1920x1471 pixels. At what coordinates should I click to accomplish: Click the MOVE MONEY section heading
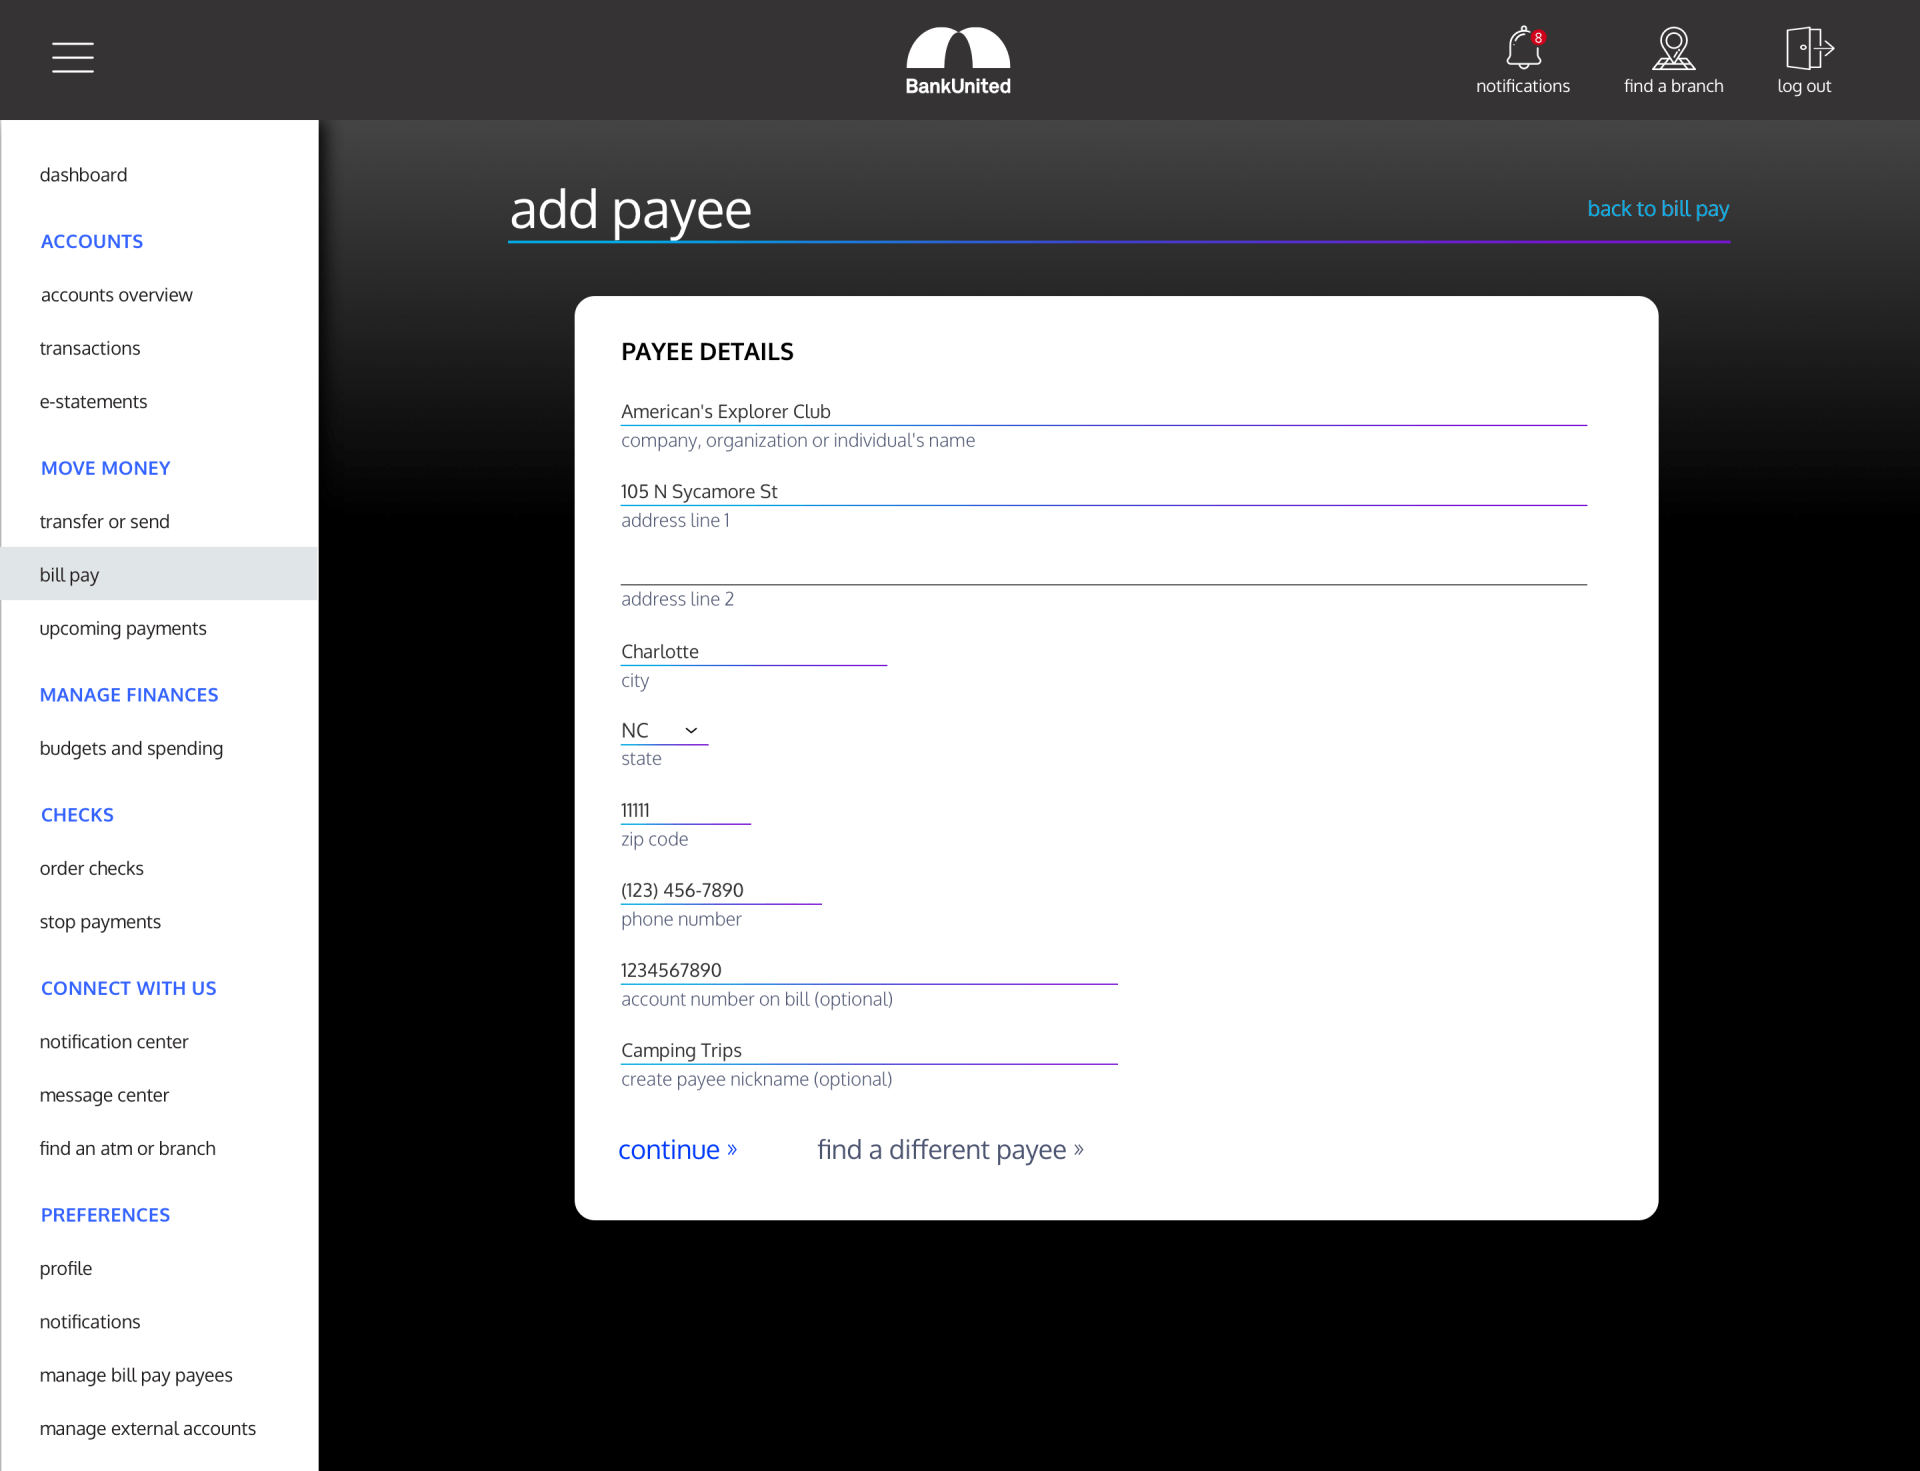click(106, 469)
